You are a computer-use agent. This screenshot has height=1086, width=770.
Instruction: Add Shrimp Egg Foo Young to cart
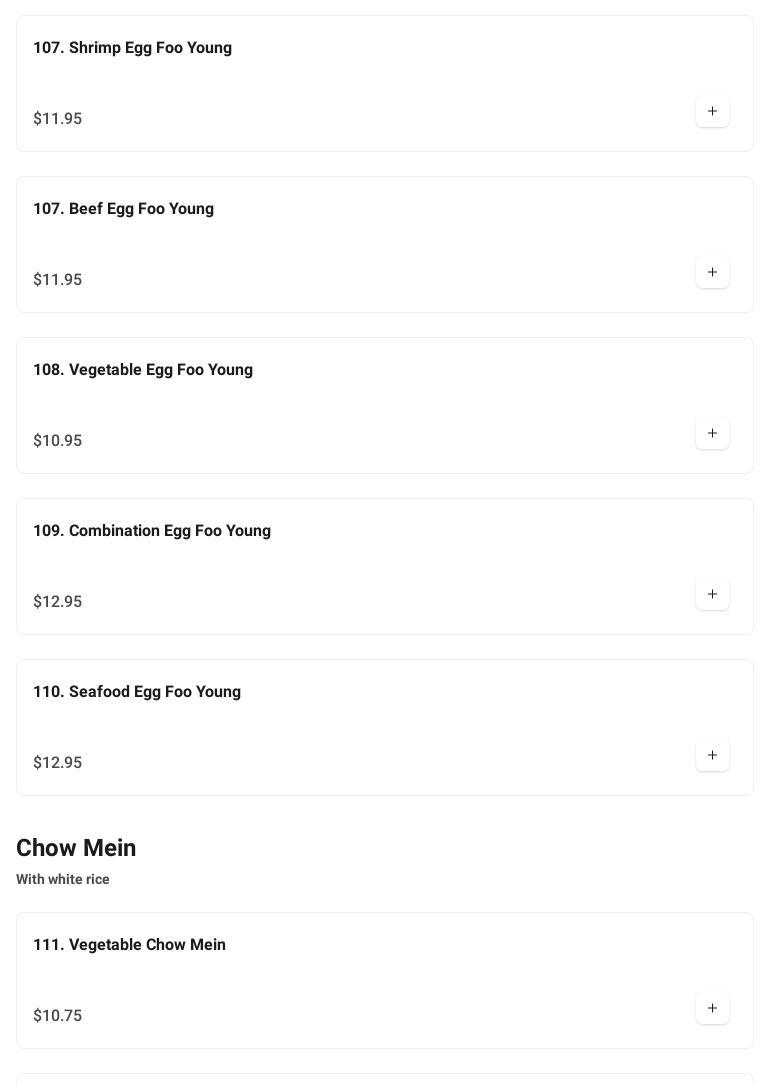(x=712, y=111)
